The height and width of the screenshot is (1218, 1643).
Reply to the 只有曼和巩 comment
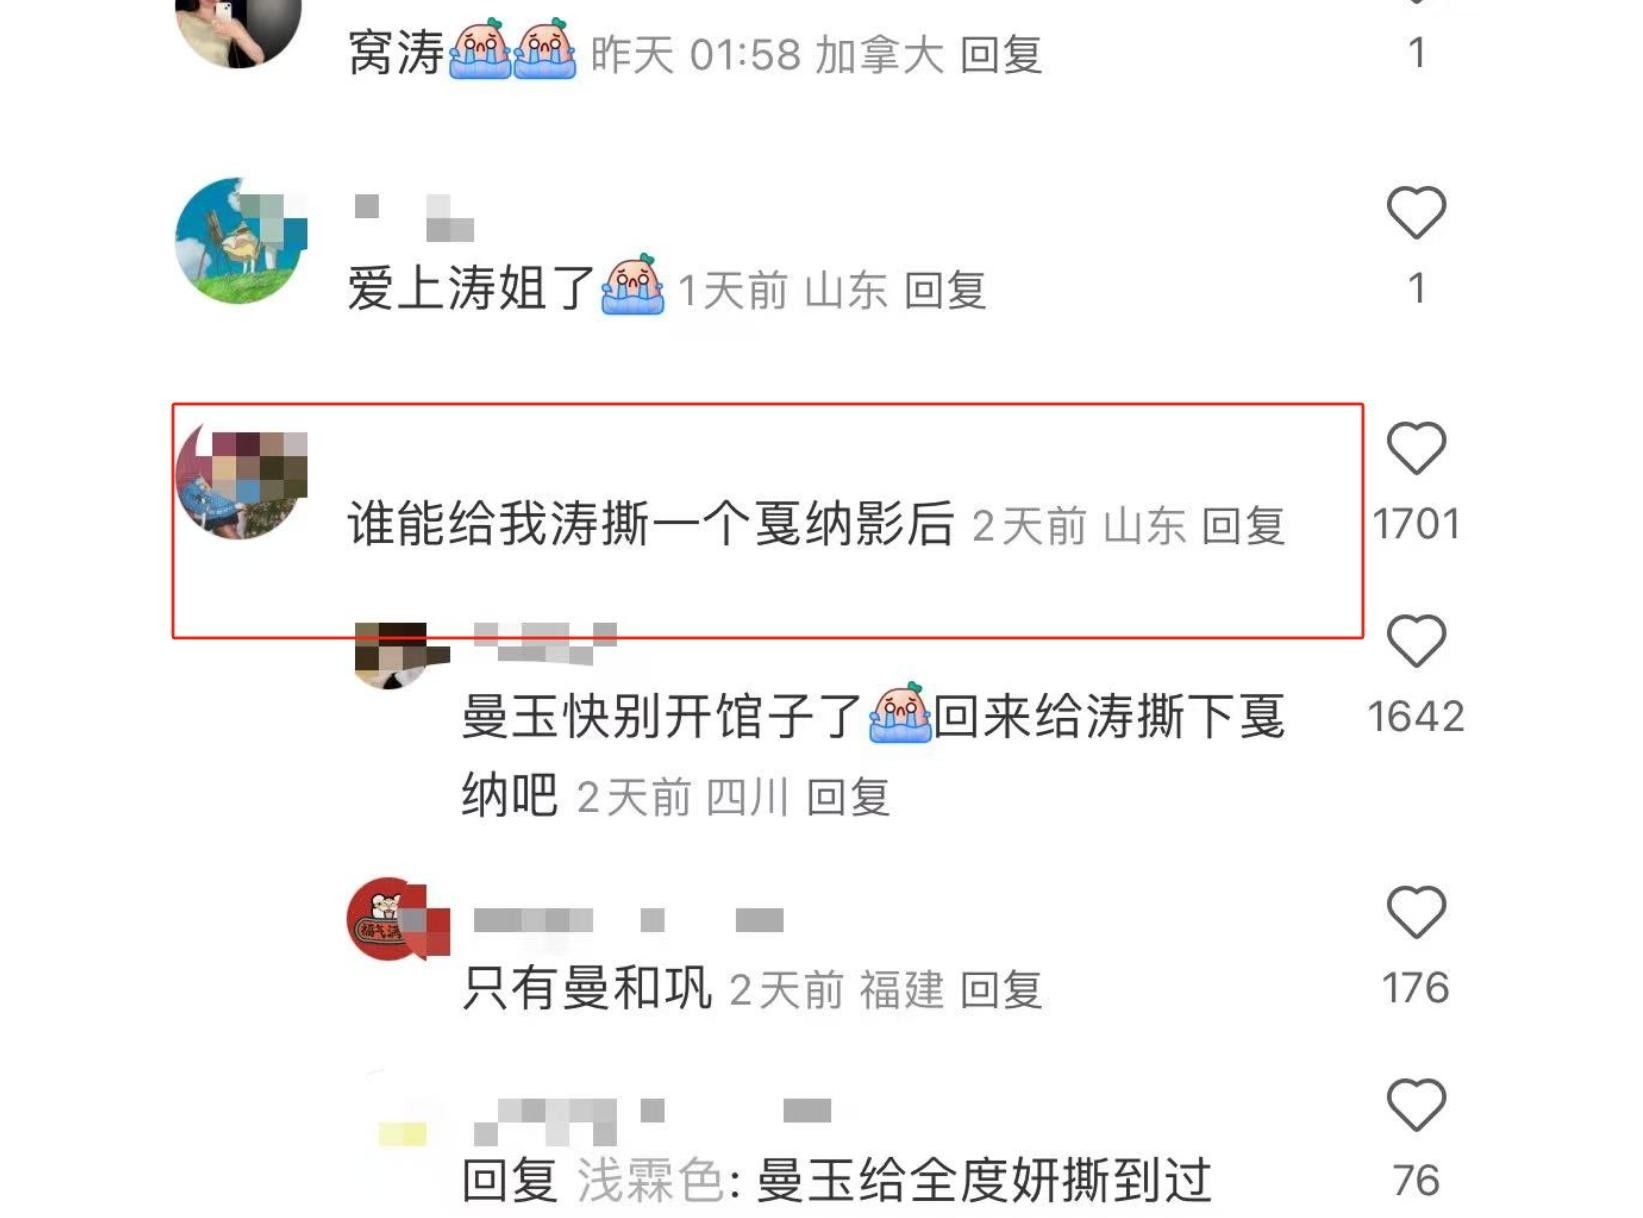[x=1001, y=990]
